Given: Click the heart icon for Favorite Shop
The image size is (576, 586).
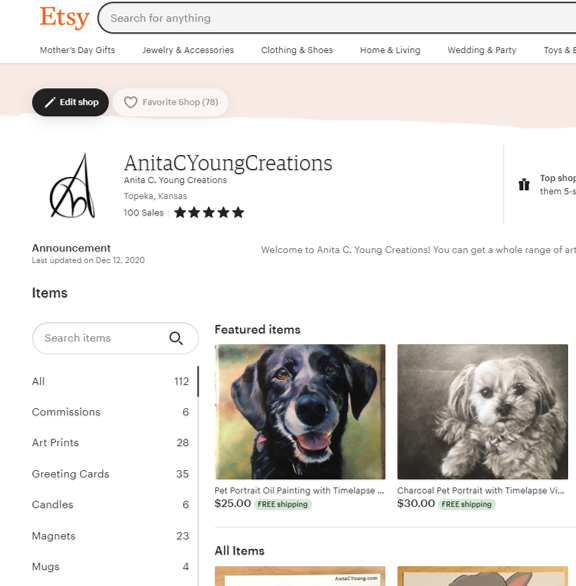Looking at the screenshot, I should [x=130, y=102].
